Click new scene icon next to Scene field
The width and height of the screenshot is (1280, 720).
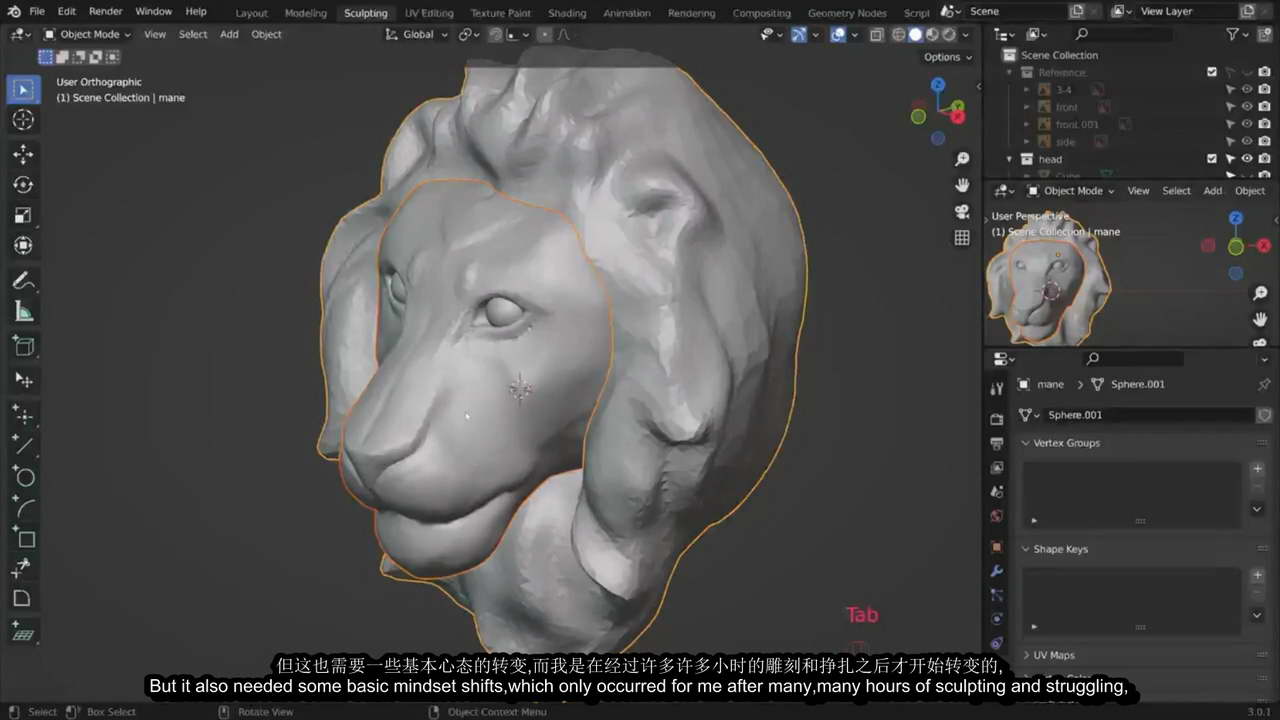tap(1077, 11)
